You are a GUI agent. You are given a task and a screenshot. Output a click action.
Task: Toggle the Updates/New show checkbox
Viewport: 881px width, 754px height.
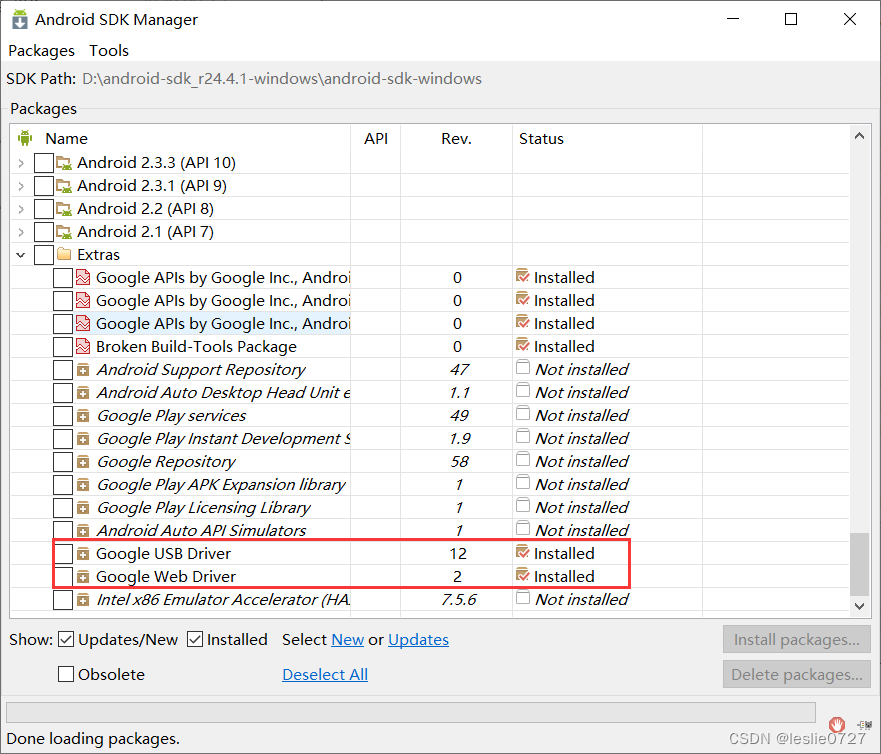[66, 639]
